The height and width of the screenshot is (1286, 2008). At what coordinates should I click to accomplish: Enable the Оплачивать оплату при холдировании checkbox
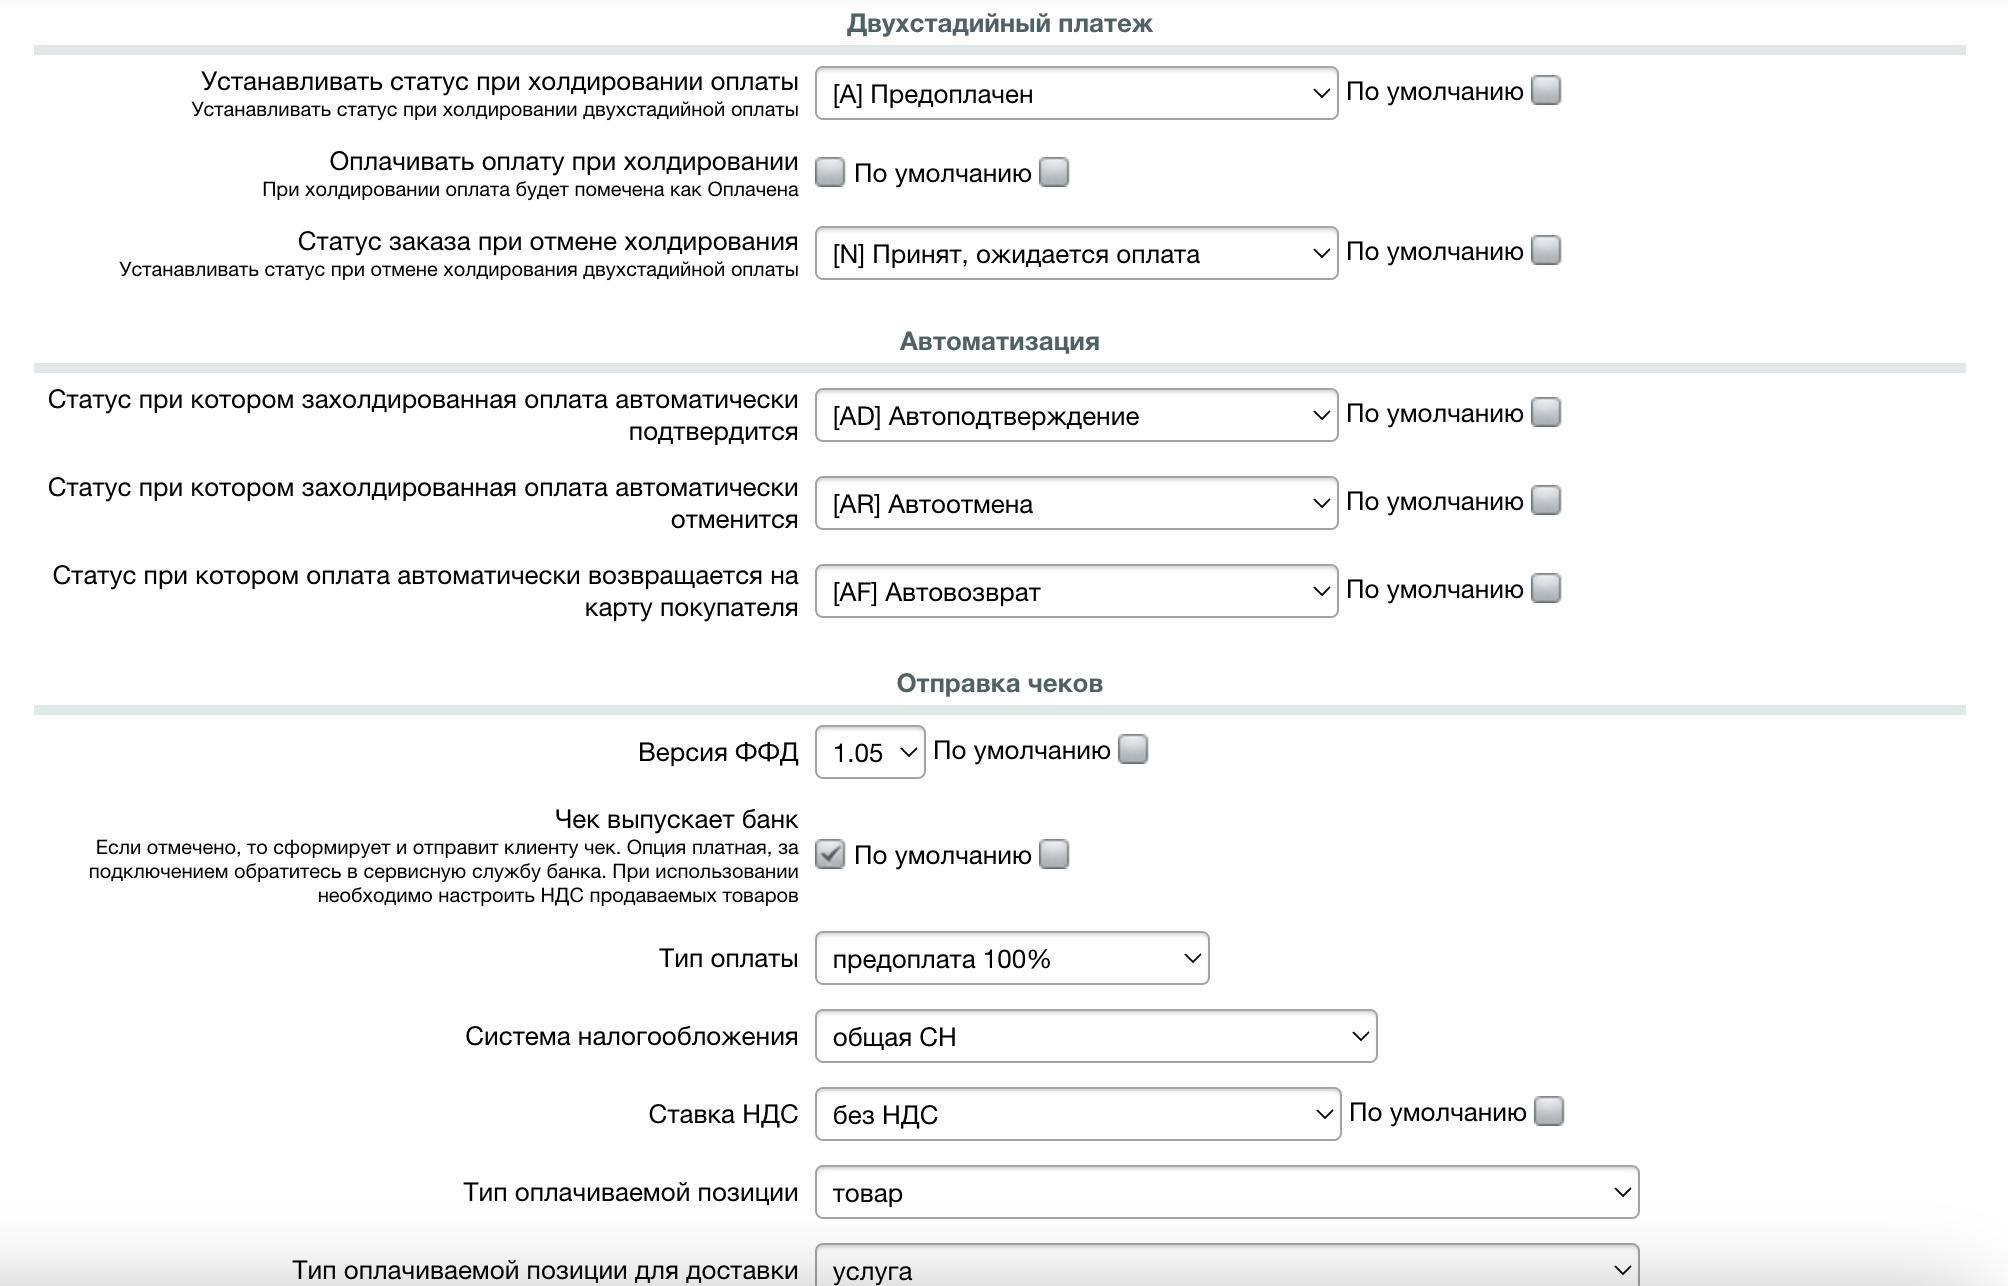pyautogui.click(x=830, y=173)
